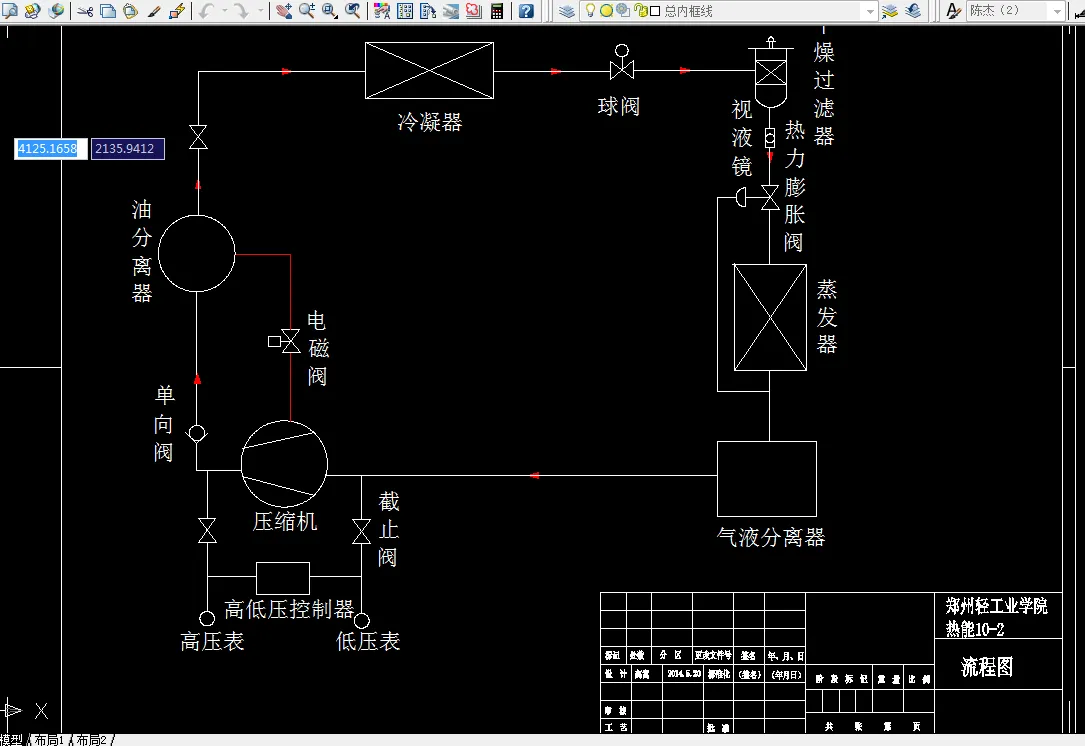Open the Markup Set Manager icon
Image resolution: width=1085 pixels, height=746 pixels.
473,10
